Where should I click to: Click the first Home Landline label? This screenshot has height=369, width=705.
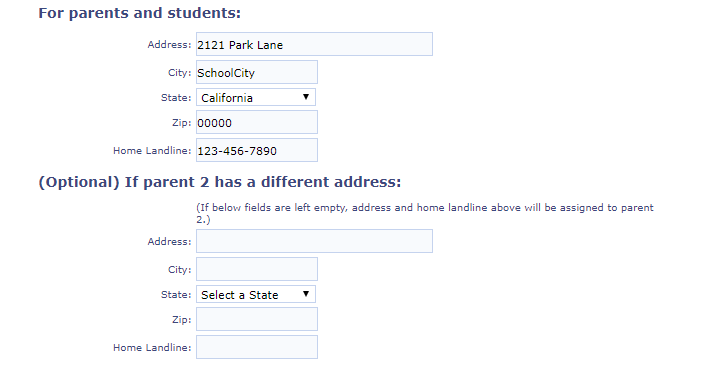point(152,151)
